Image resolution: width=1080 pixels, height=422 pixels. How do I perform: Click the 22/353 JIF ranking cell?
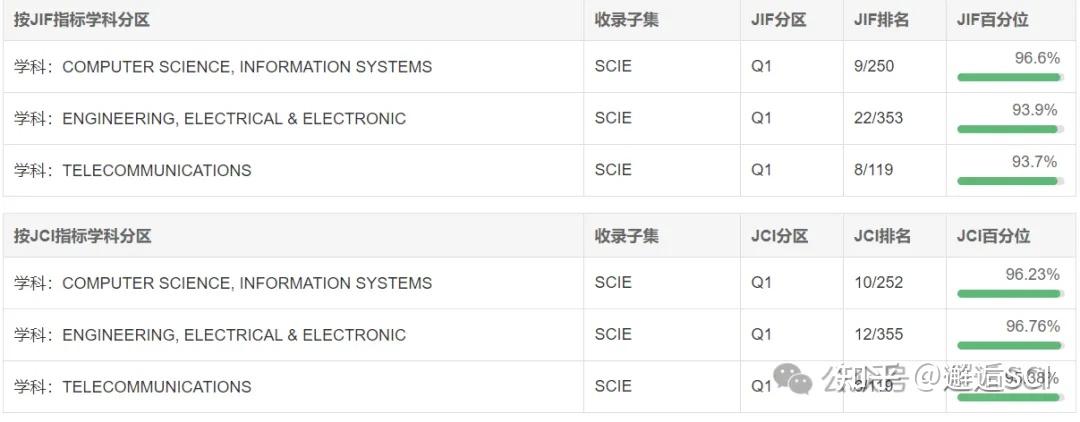tap(878, 118)
